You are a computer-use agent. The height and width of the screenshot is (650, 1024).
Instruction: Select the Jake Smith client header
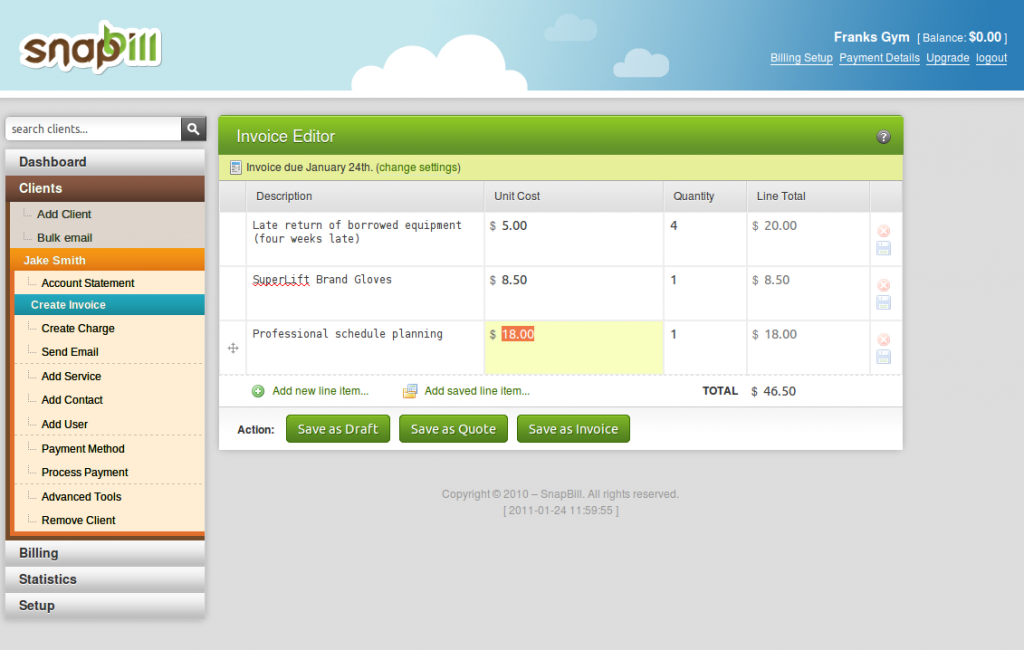click(108, 260)
